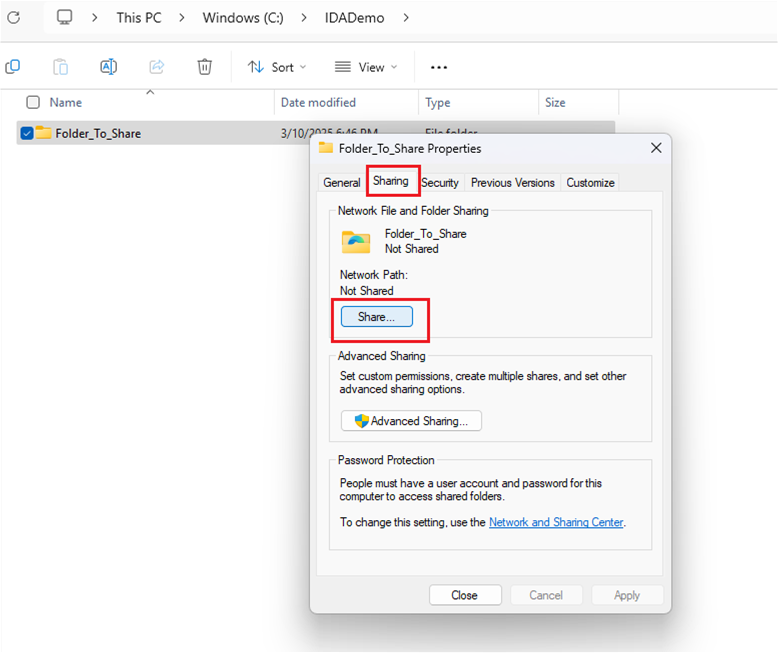Screen dimensions: 778x653
Task: Click the IDADemo breadcrumb
Action: tap(354, 18)
